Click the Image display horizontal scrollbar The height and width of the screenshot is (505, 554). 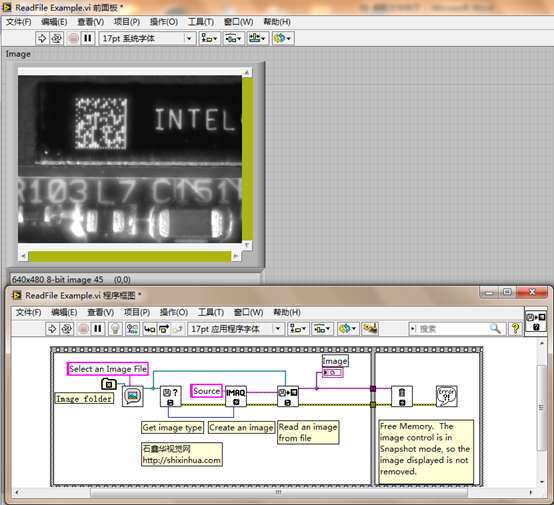click(x=130, y=256)
